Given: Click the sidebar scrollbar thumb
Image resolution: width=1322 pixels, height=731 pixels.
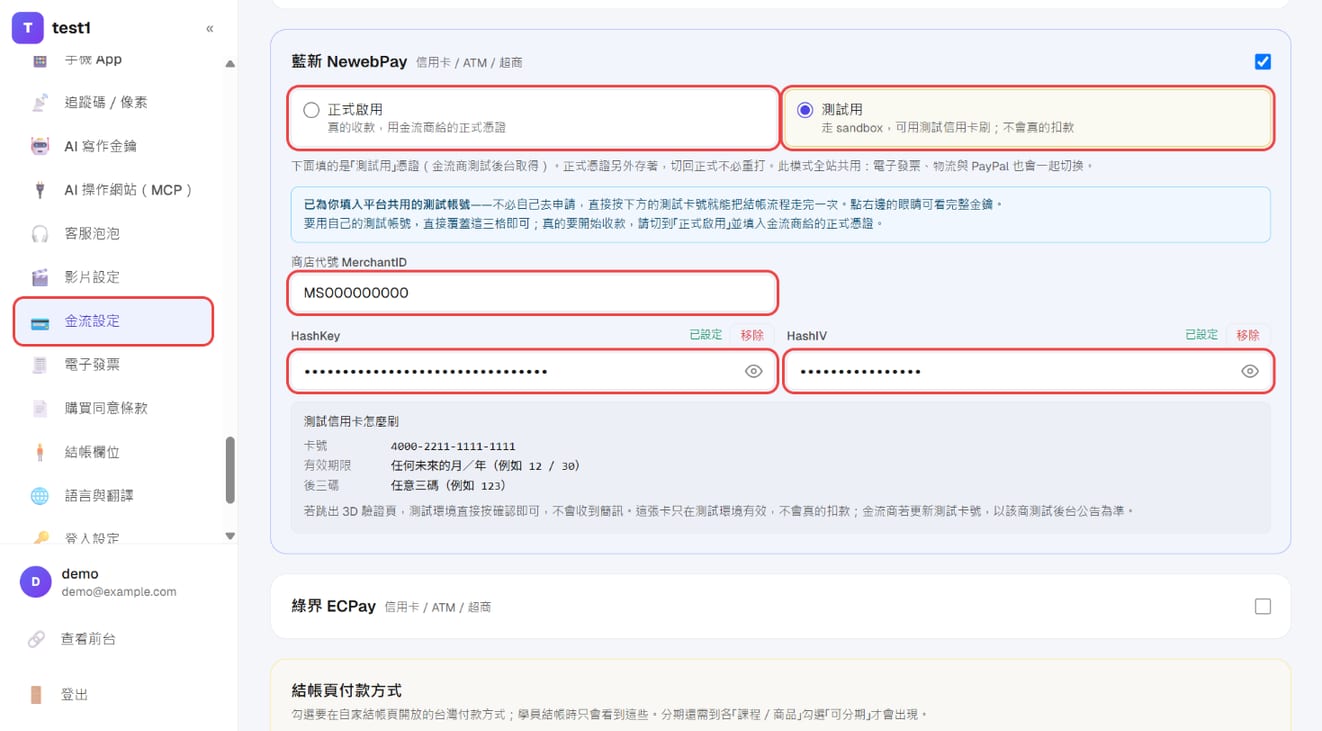Looking at the screenshot, I should (230, 470).
